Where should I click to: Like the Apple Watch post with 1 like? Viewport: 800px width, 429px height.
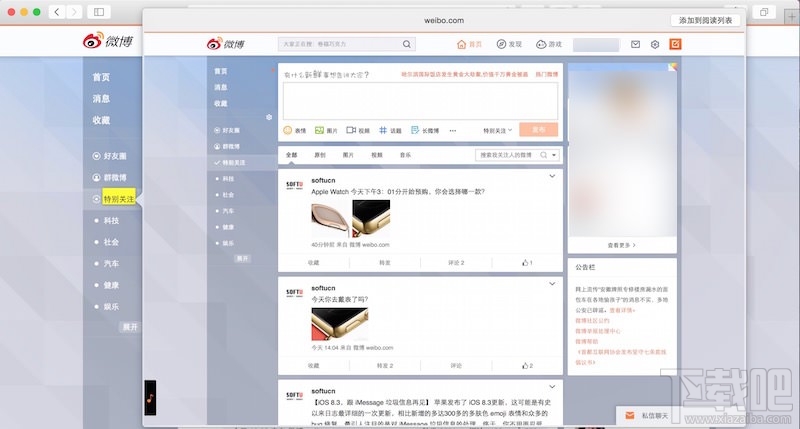pos(527,263)
